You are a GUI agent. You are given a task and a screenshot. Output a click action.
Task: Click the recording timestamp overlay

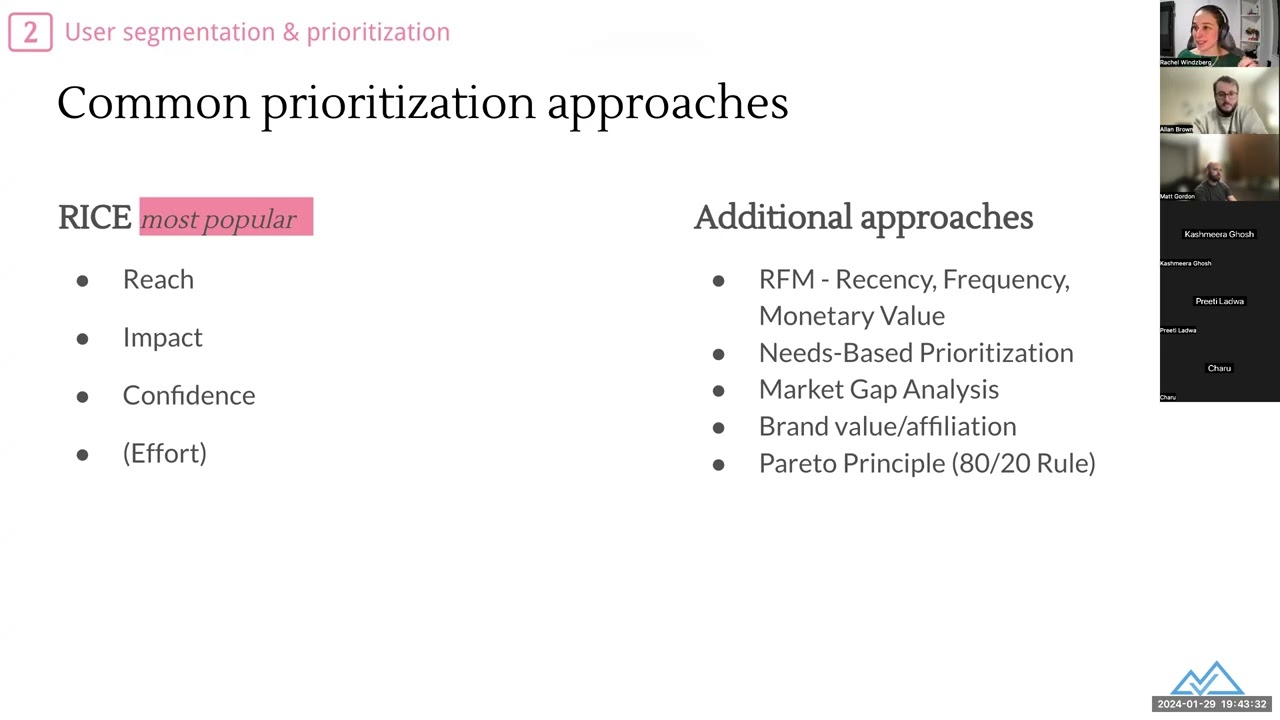pos(1212,704)
